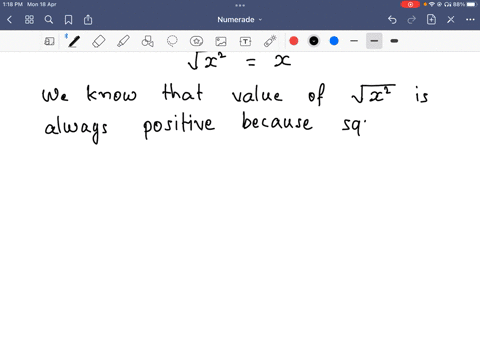Go back using the back chevron
This screenshot has height=360, width=480.
[9, 20]
